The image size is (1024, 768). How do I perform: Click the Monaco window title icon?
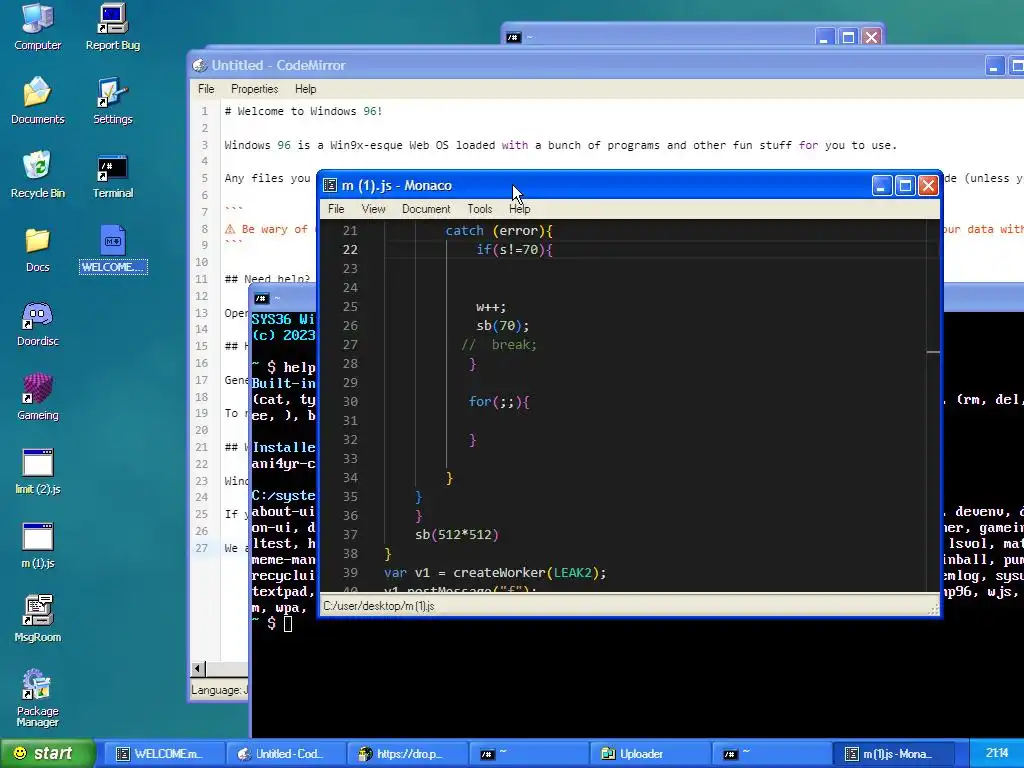click(330, 185)
